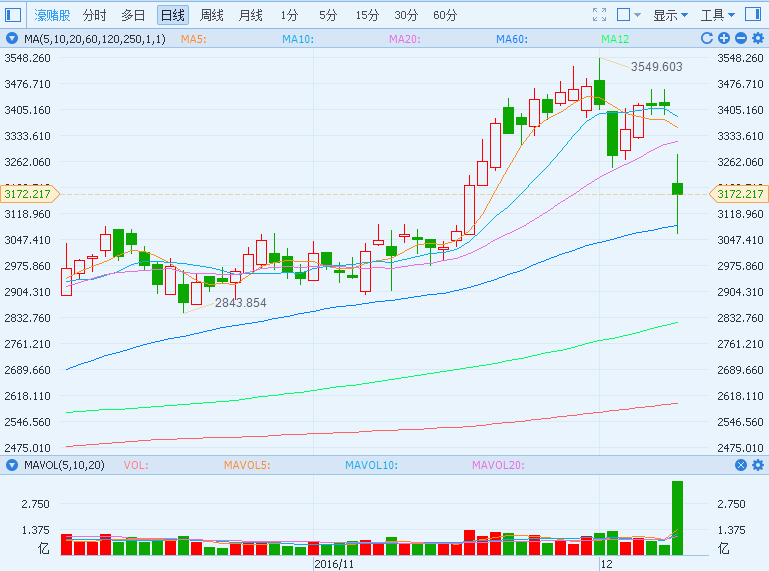
Task: Collapse the MAVOL indicator panel arrow
Action: [12, 465]
